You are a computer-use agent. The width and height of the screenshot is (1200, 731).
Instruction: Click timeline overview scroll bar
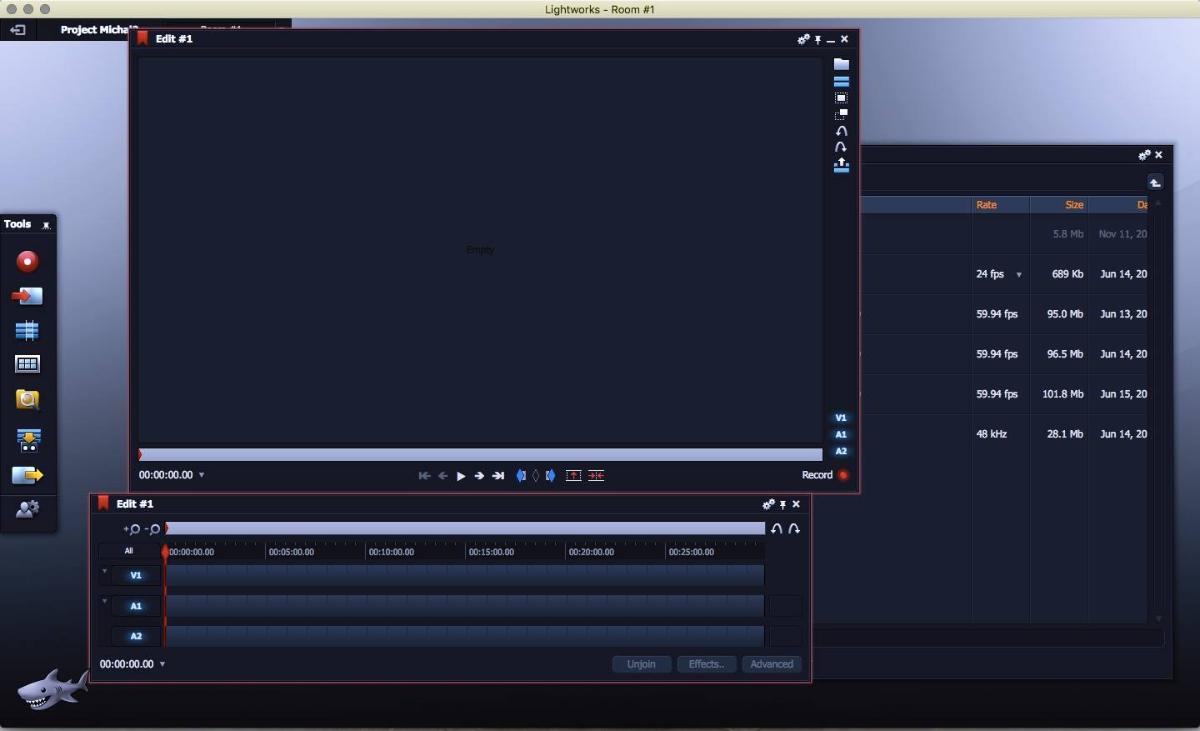pyautogui.click(x=465, y=528)
